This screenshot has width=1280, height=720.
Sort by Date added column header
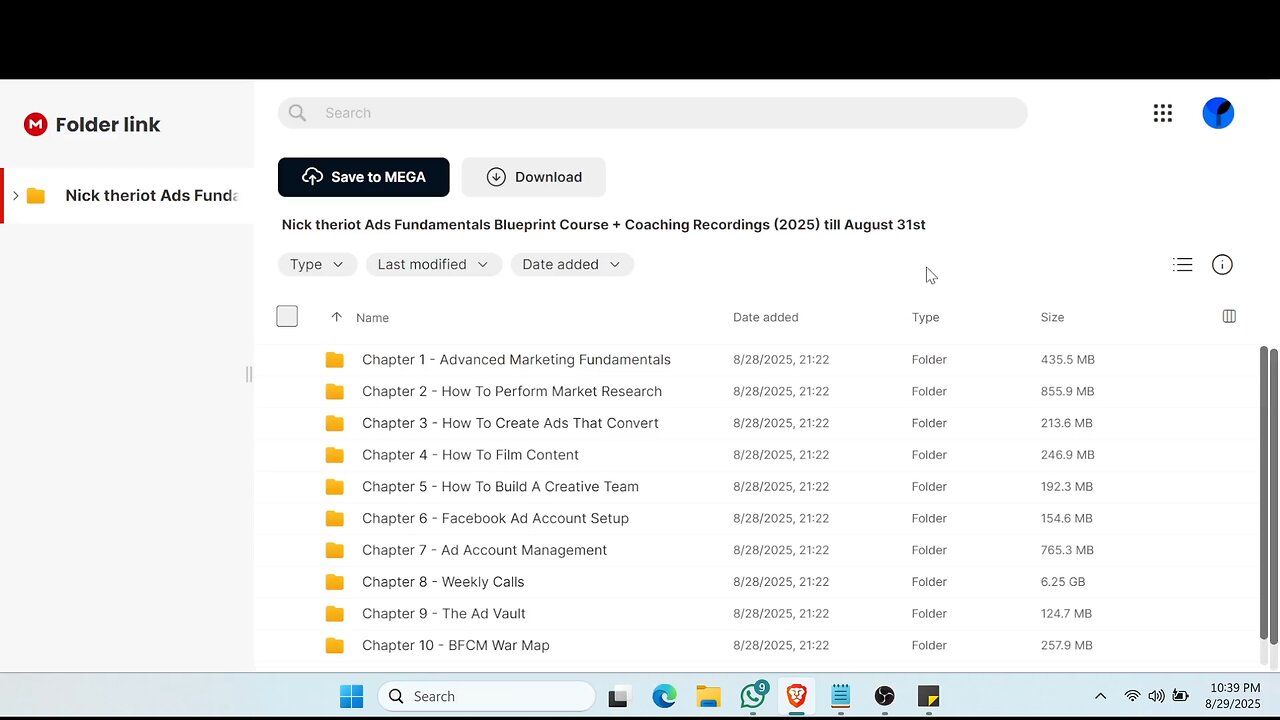766,317
